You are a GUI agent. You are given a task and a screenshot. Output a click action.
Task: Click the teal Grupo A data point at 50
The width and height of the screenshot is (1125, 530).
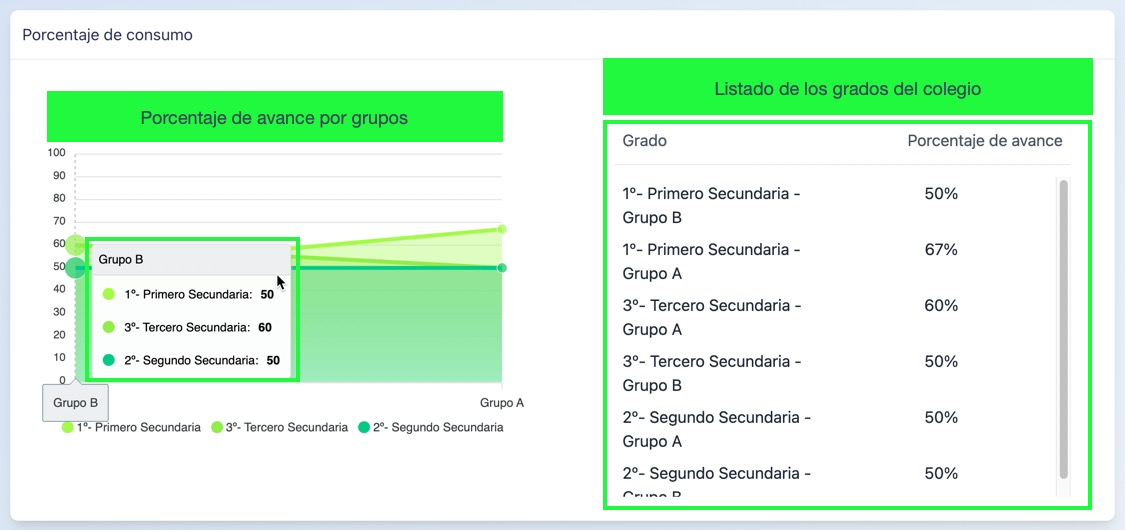coord(502,268)
